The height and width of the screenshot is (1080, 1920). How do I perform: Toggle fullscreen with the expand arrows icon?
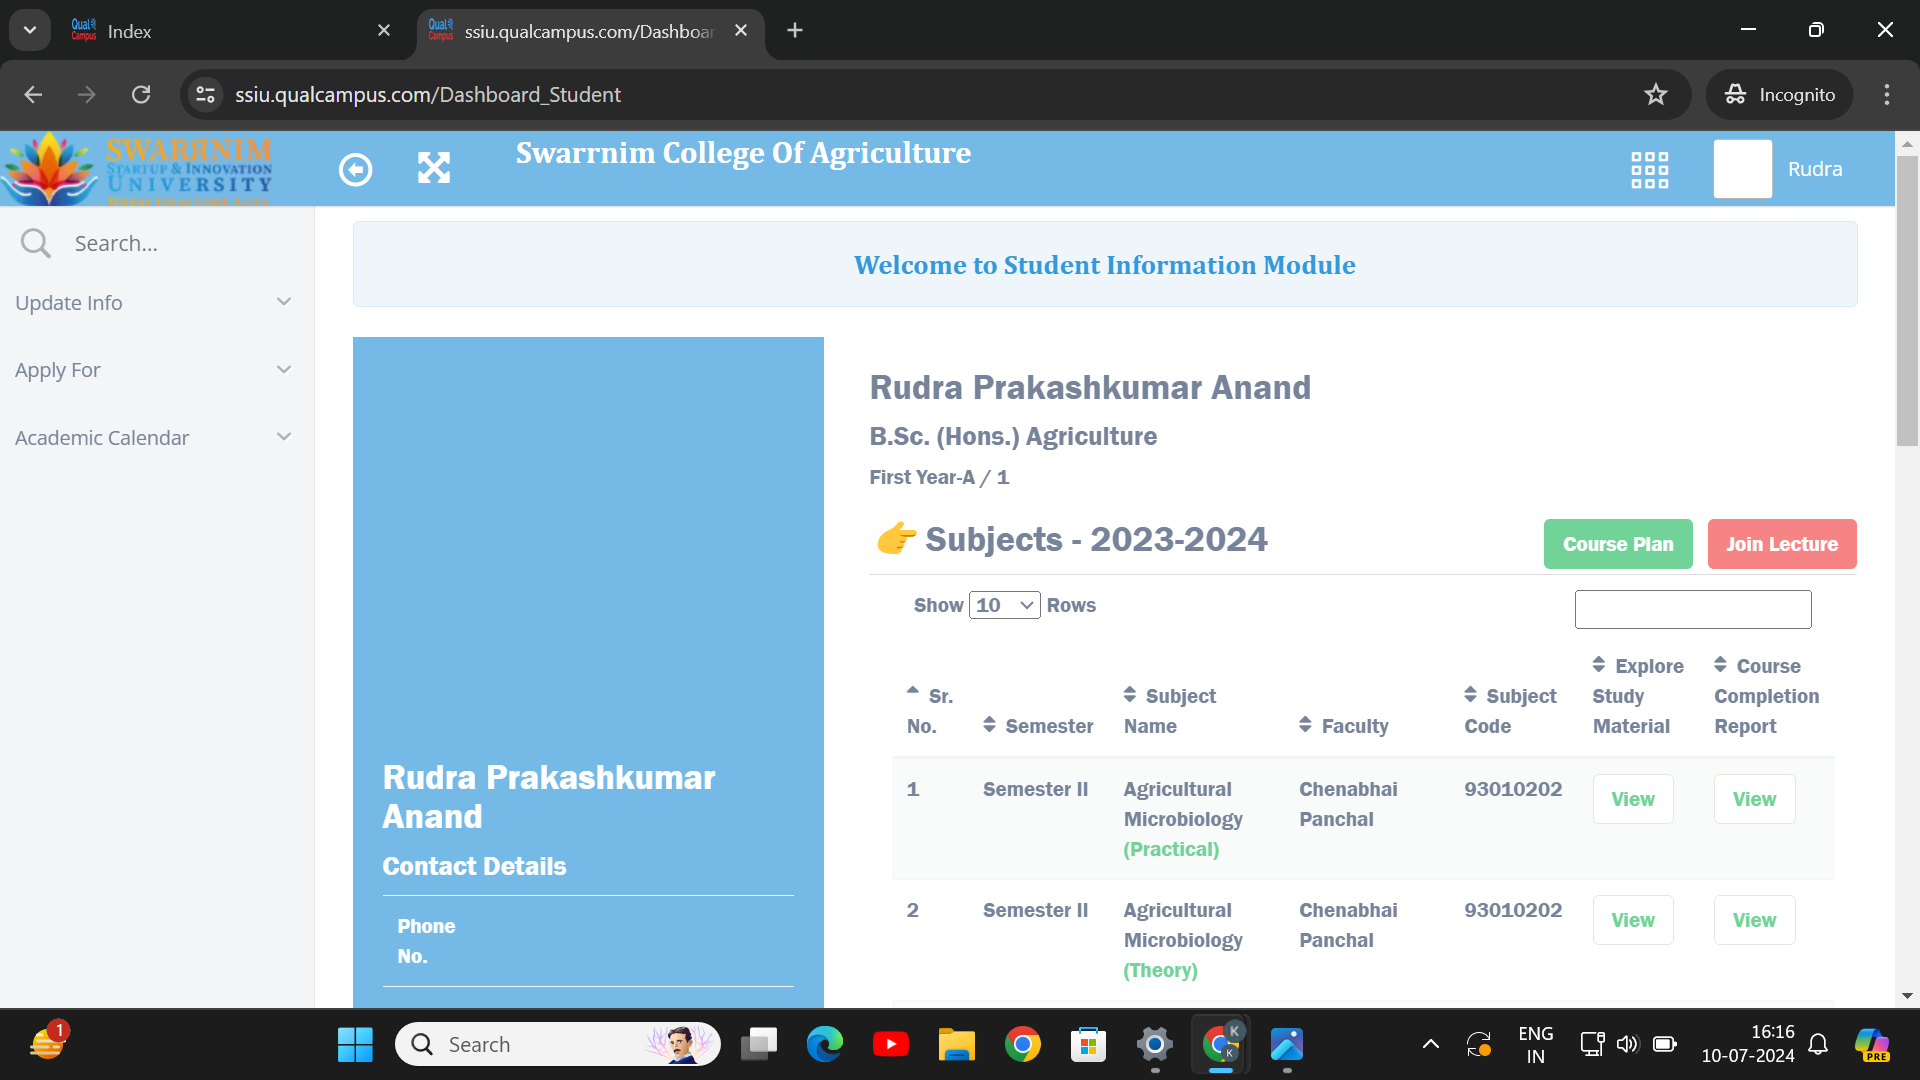(433, 168)
